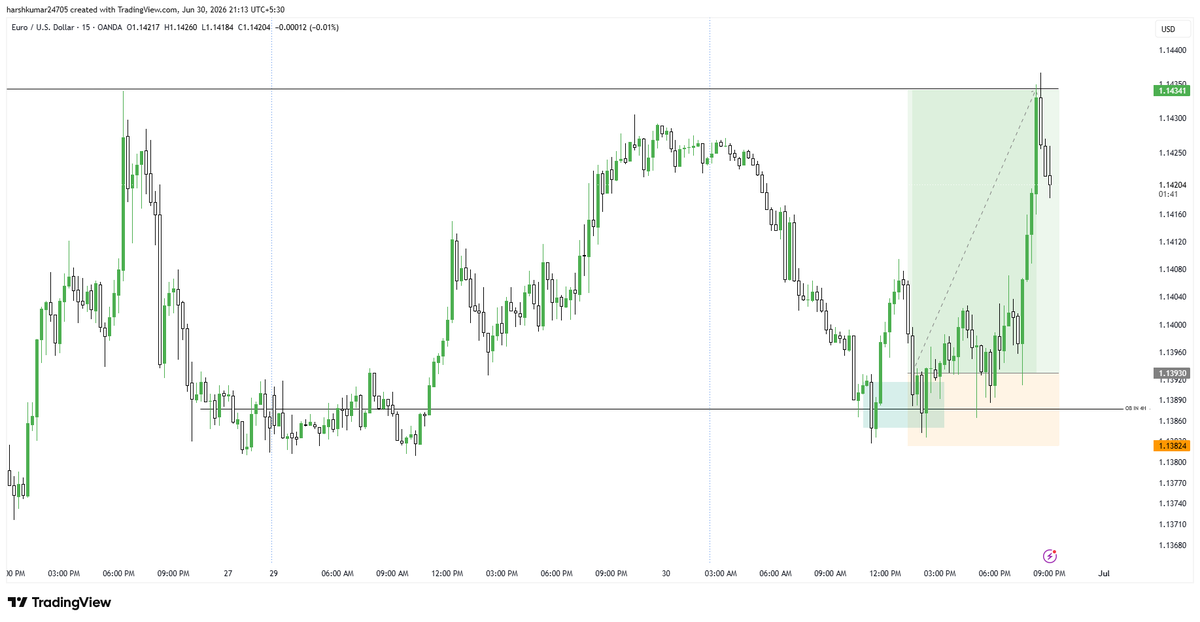Click the 1.14080 price axis label
Screen dimensions: 1200x622
(x=1173, y=269)
